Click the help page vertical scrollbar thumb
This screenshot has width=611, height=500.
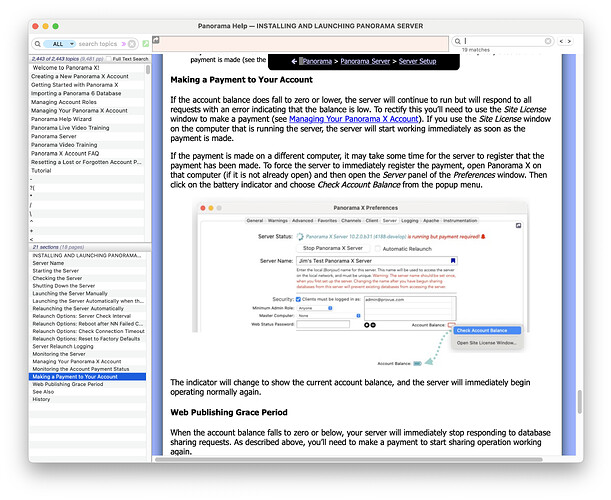click(x=580, y=401)
